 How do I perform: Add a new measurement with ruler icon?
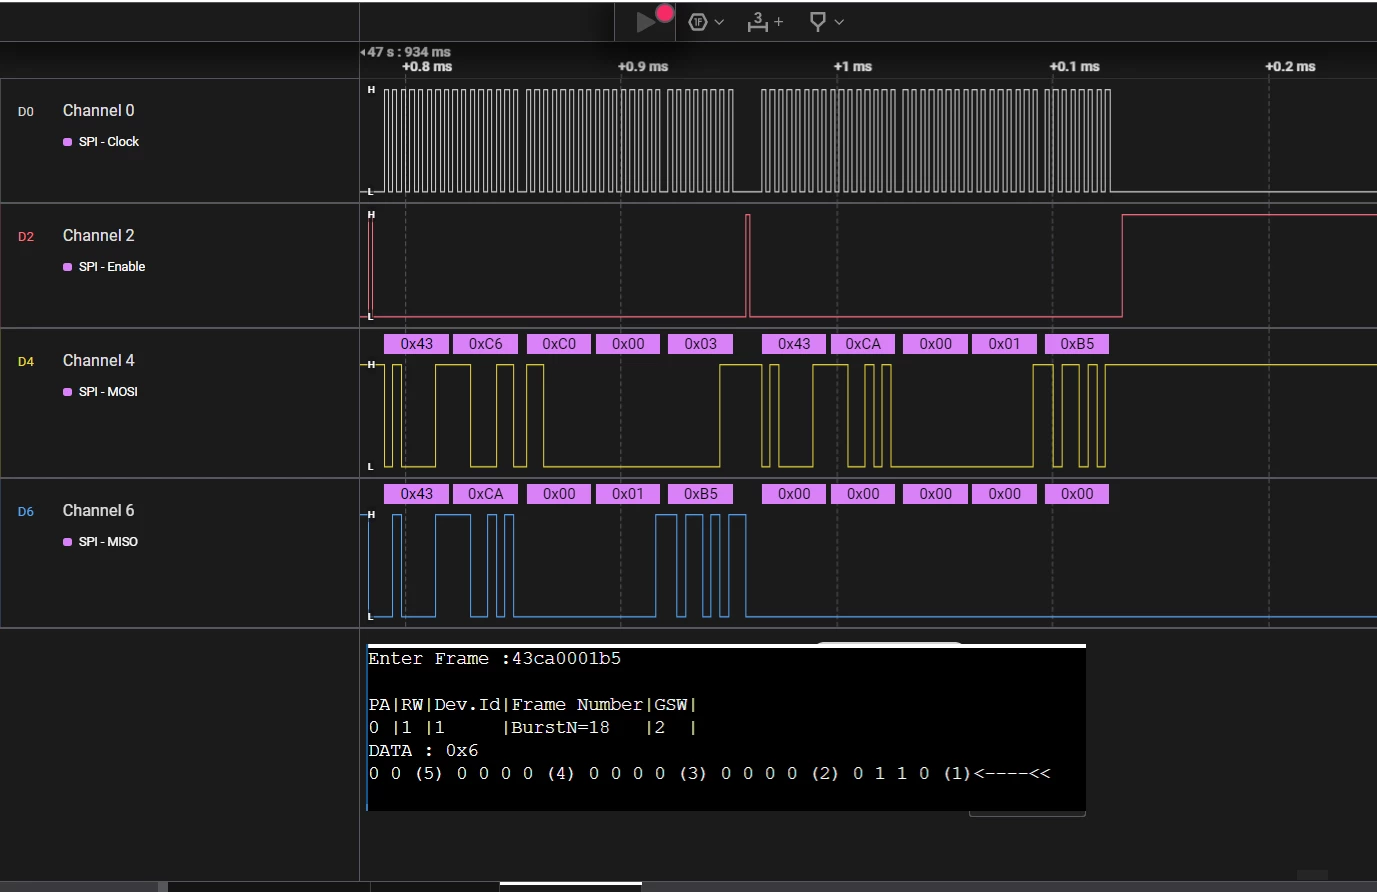click(x=765, y=21)
